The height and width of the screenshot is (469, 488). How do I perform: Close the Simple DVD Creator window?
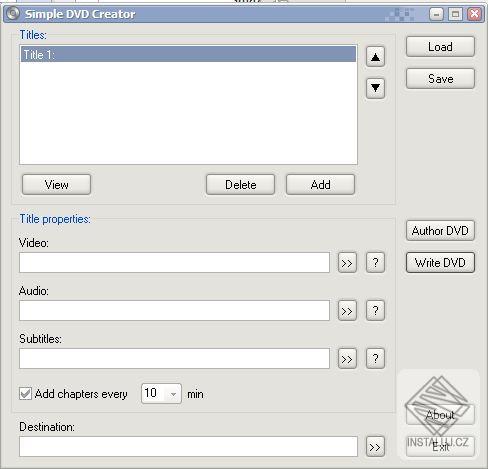click(x=474, y=14)
